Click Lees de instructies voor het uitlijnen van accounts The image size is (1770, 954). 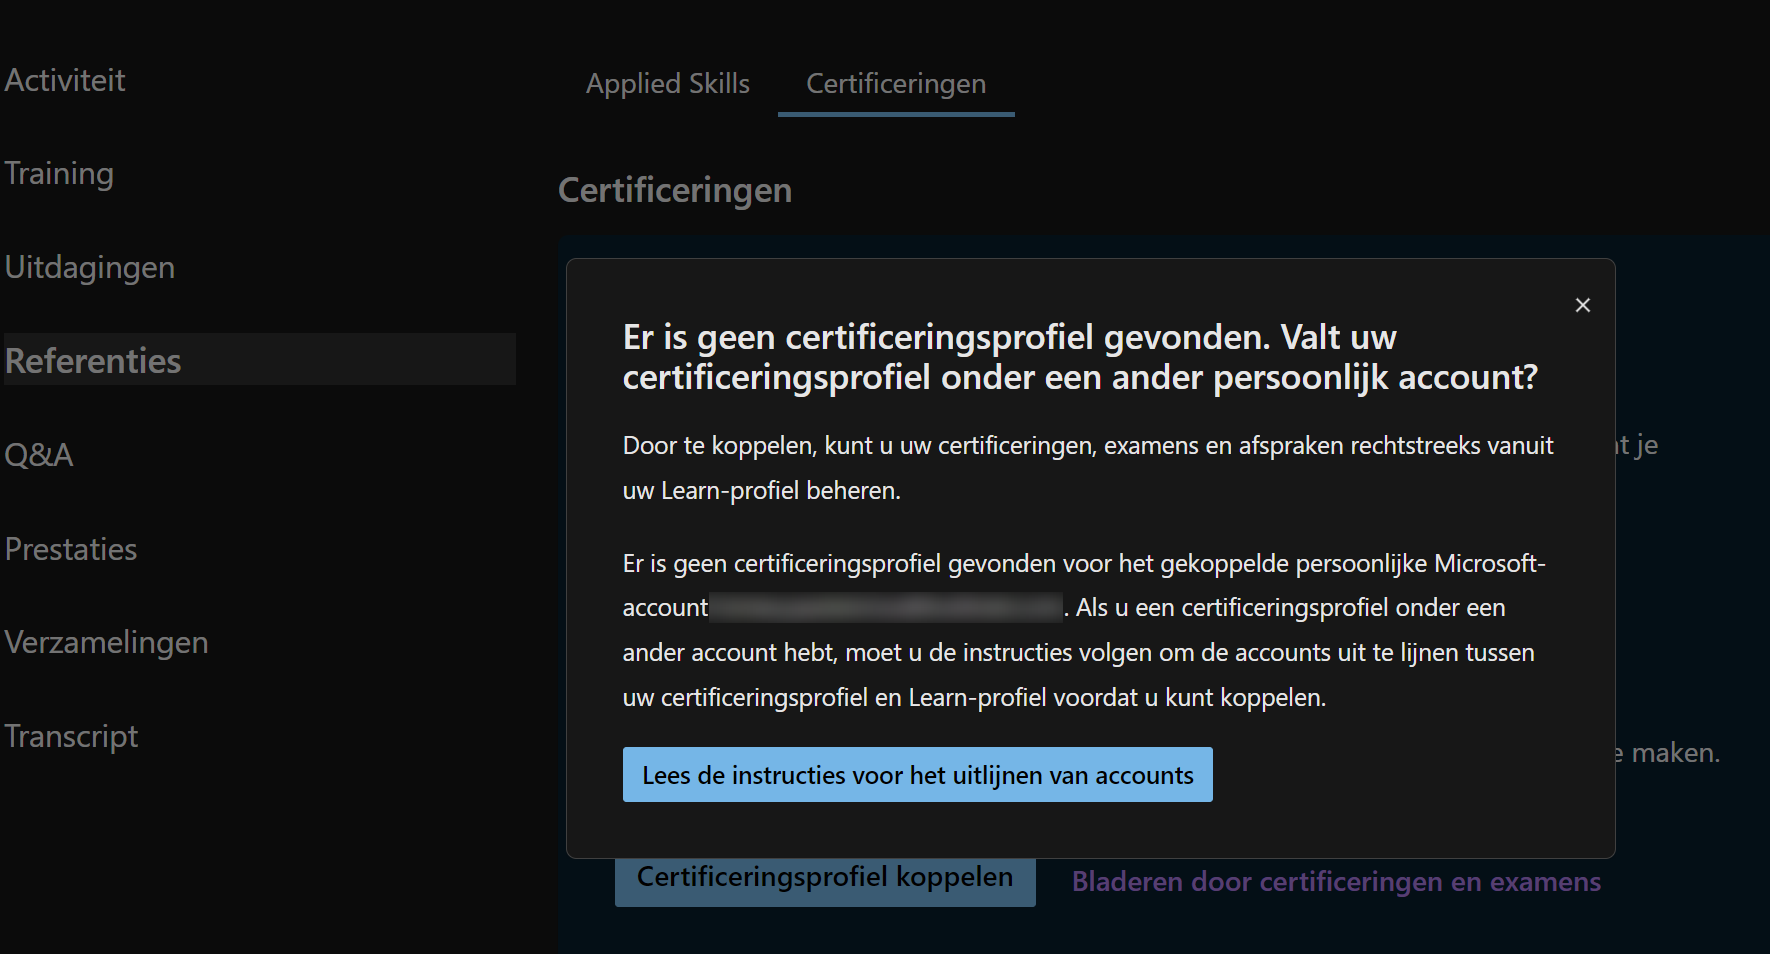pyautogui.click(x=917, y=774)
